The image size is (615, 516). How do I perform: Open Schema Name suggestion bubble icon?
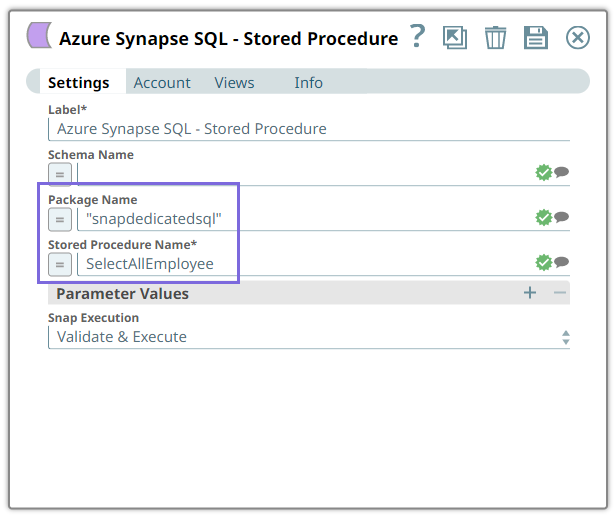[562, 172]
